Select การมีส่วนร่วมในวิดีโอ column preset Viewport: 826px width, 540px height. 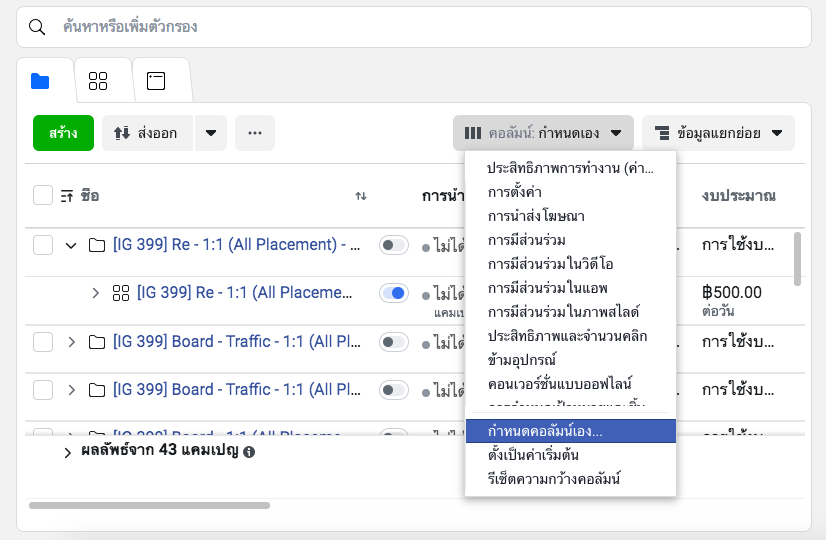click(x=571, y=264)
